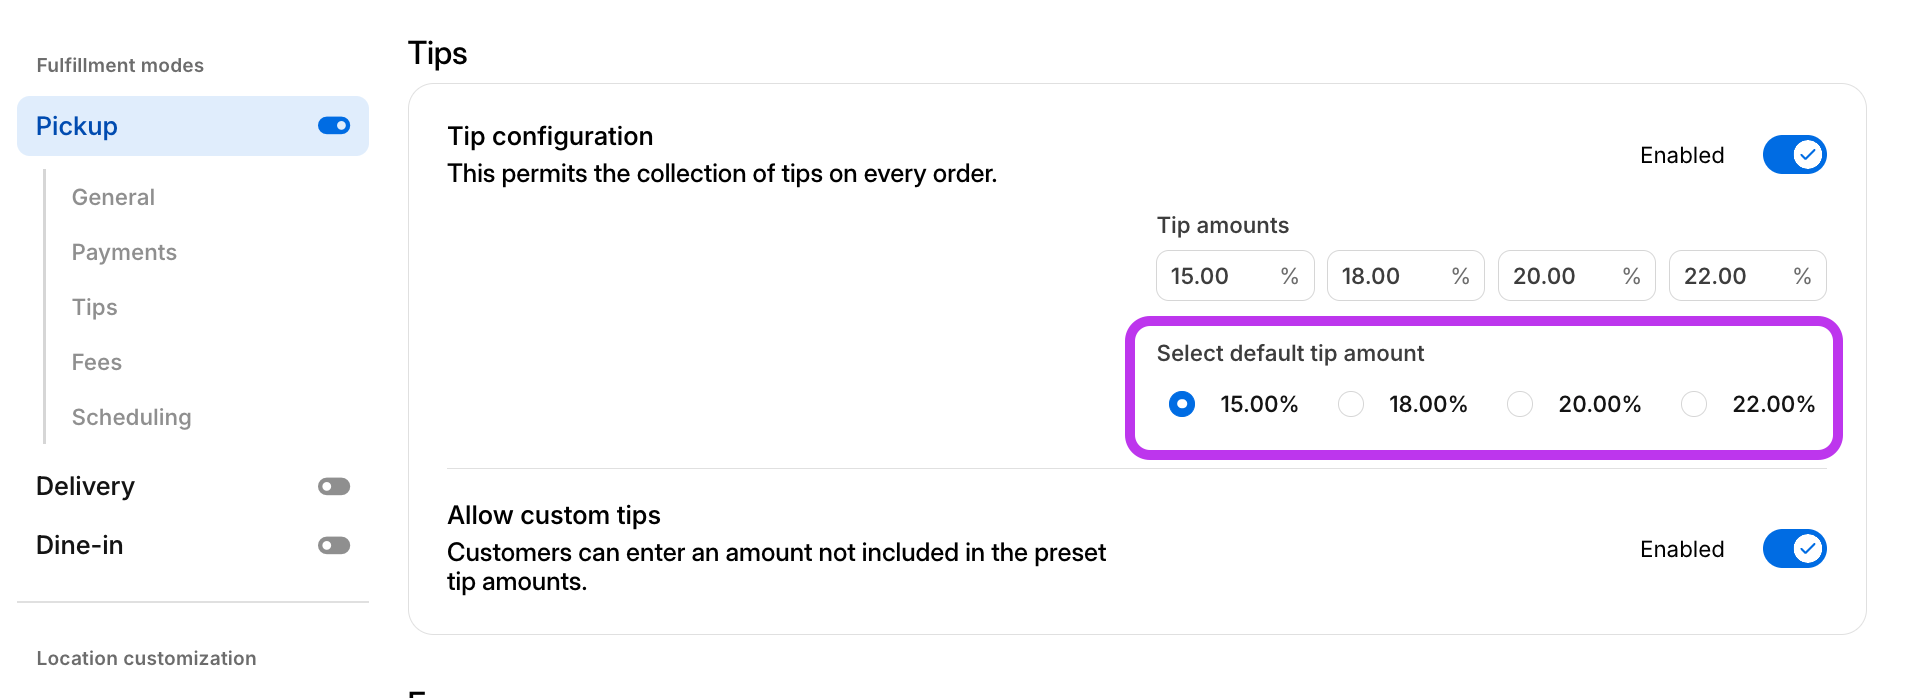Disable the Tip configuration toggle
1914x698 pixels.
point(1794,155)
